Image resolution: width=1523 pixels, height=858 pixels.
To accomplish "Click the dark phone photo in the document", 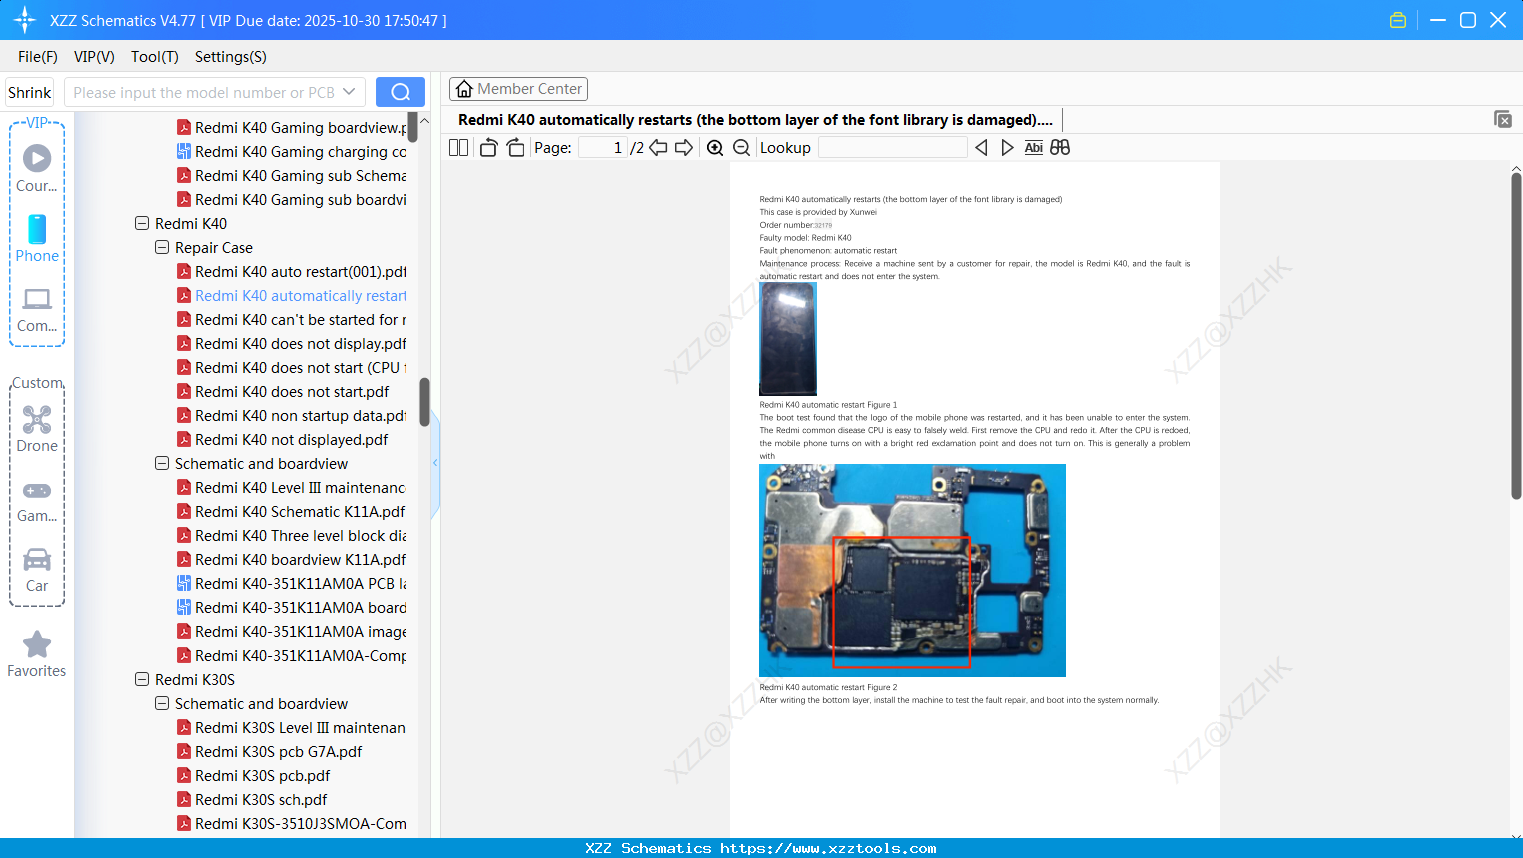I will coord(788,339).
